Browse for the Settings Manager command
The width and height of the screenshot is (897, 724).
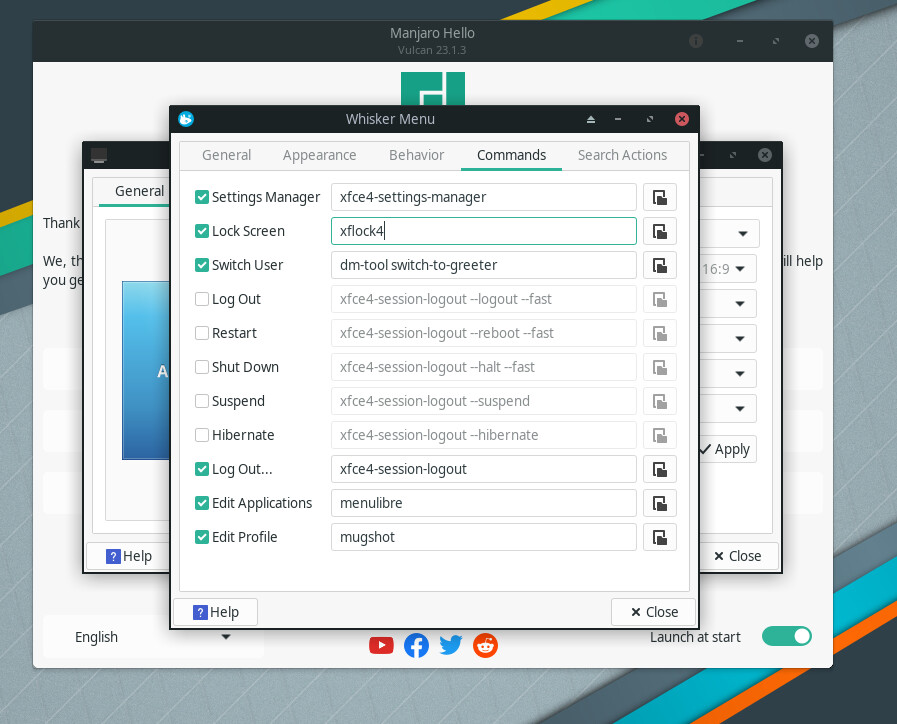660,197
